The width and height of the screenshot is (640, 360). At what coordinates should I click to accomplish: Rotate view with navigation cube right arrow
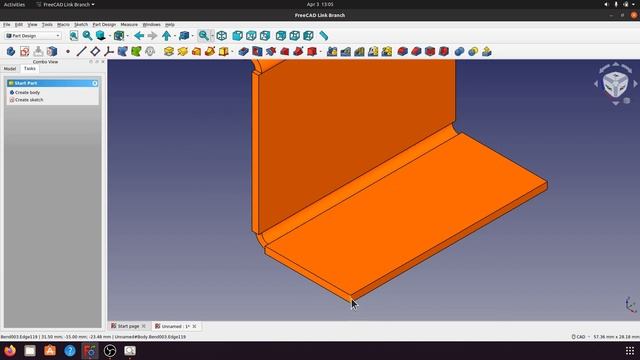pos(635,84)
